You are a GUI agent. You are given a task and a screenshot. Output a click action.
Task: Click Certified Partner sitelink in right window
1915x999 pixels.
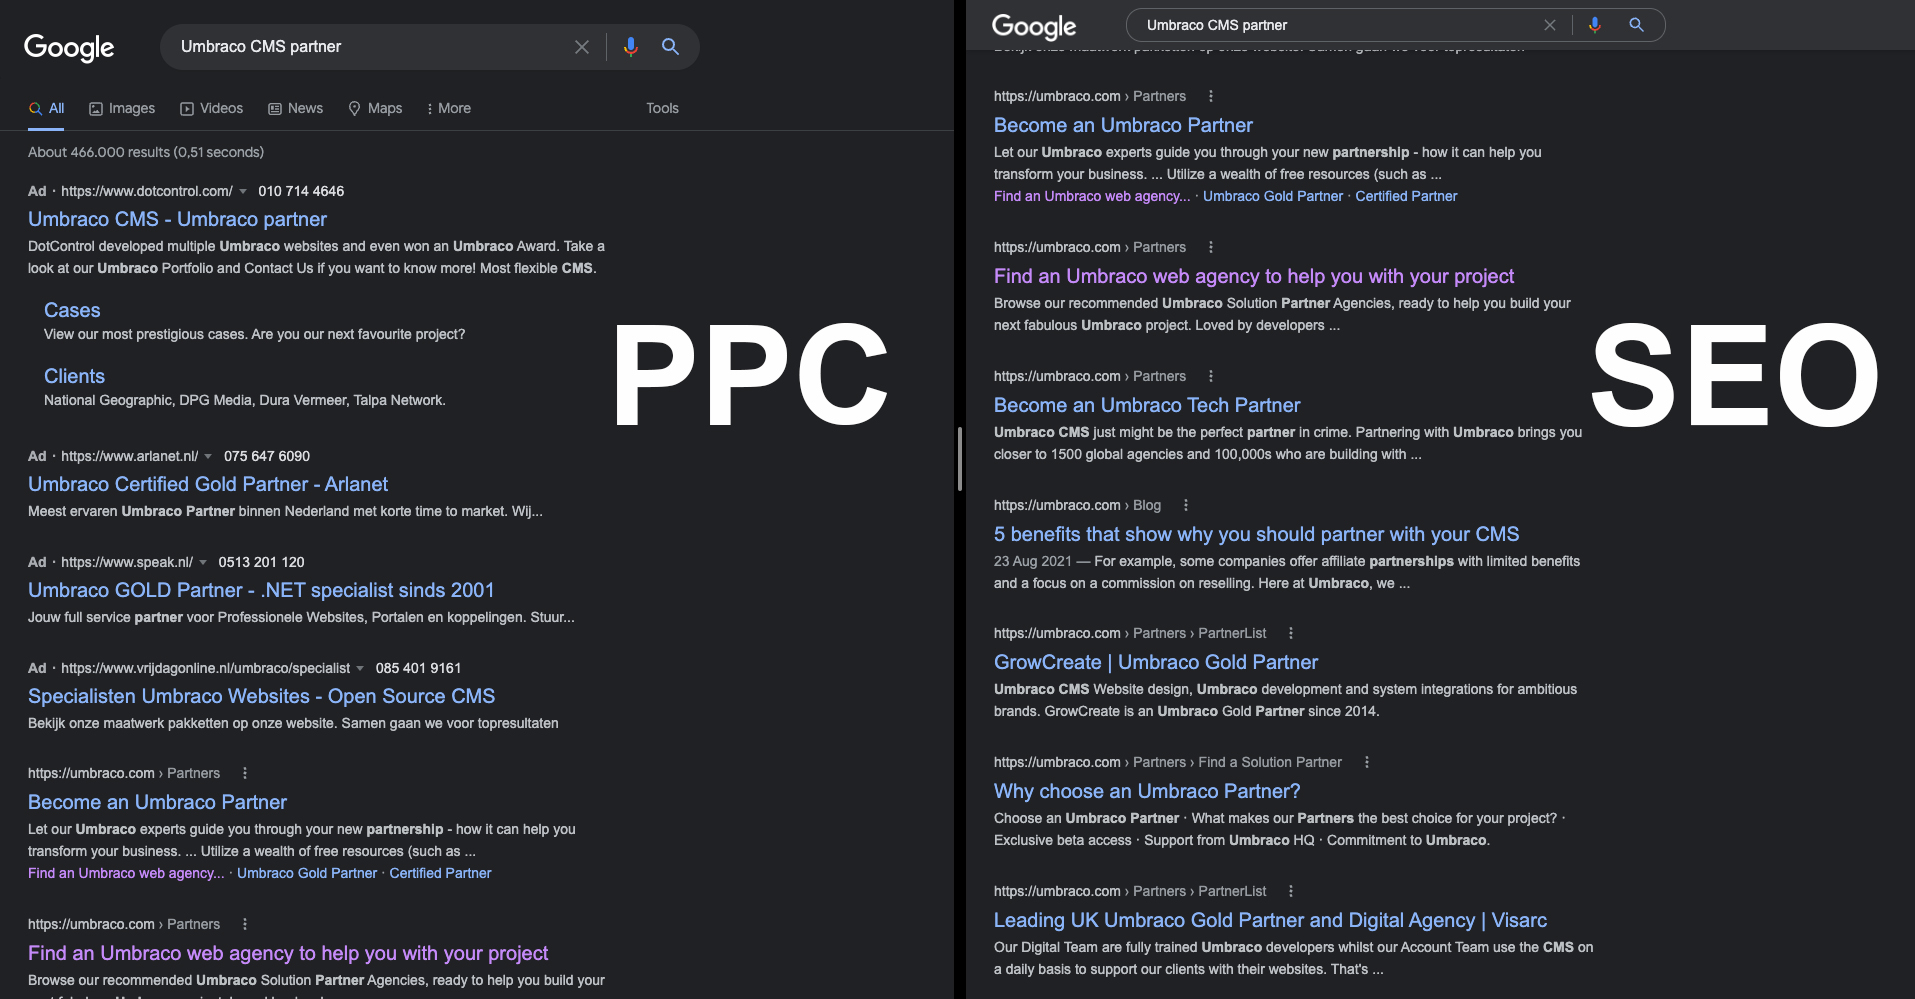pyautogui.click(x=1406, y=196)
